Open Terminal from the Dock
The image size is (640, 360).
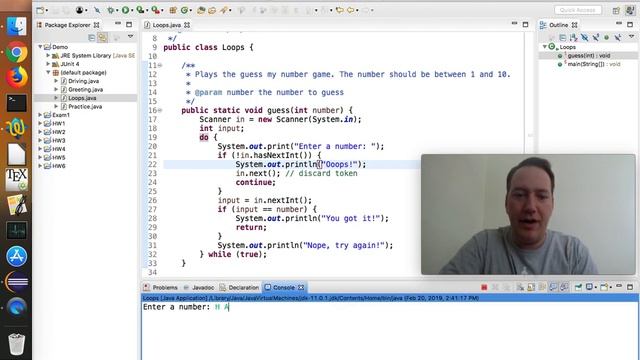[16, 102]
